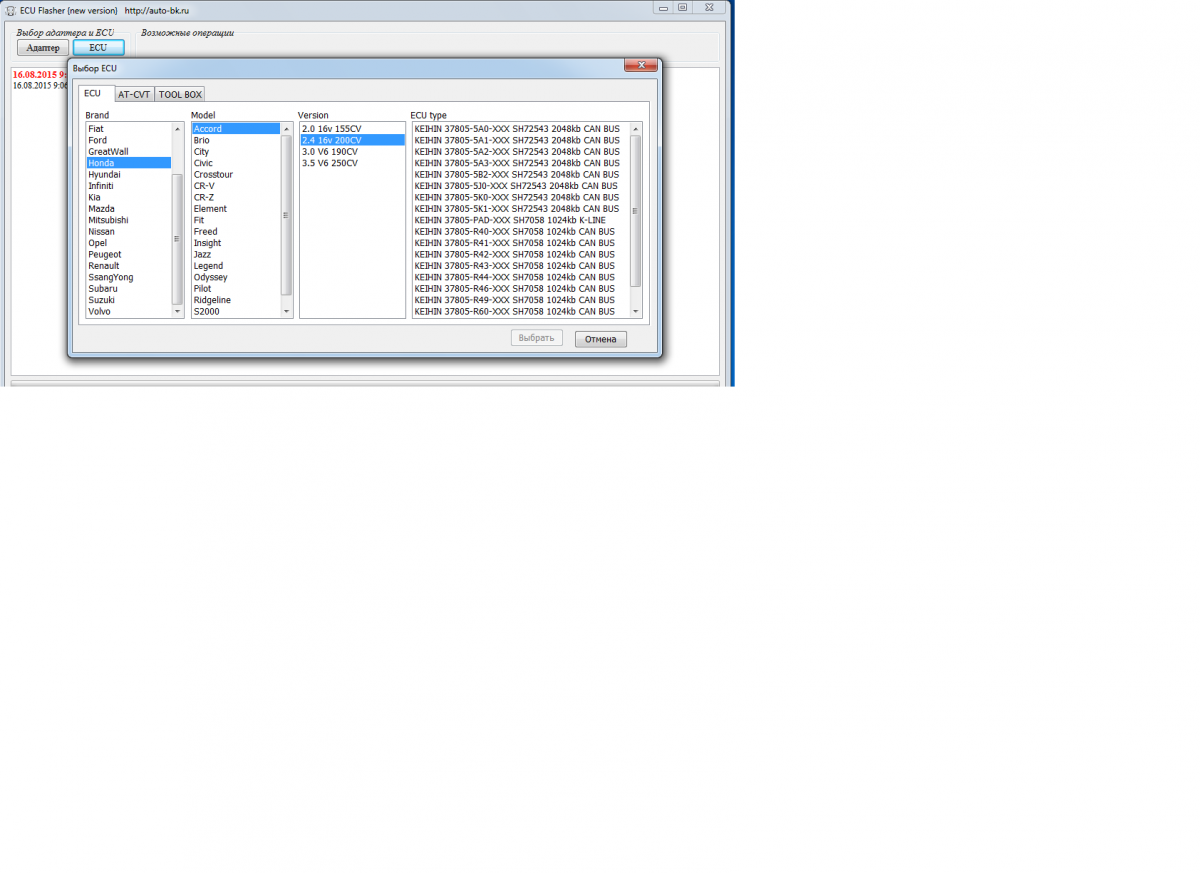Click down arrow of the Brand list scrollbar
The width and height of the screenshot is (1200, 873).
pos(178,312)
